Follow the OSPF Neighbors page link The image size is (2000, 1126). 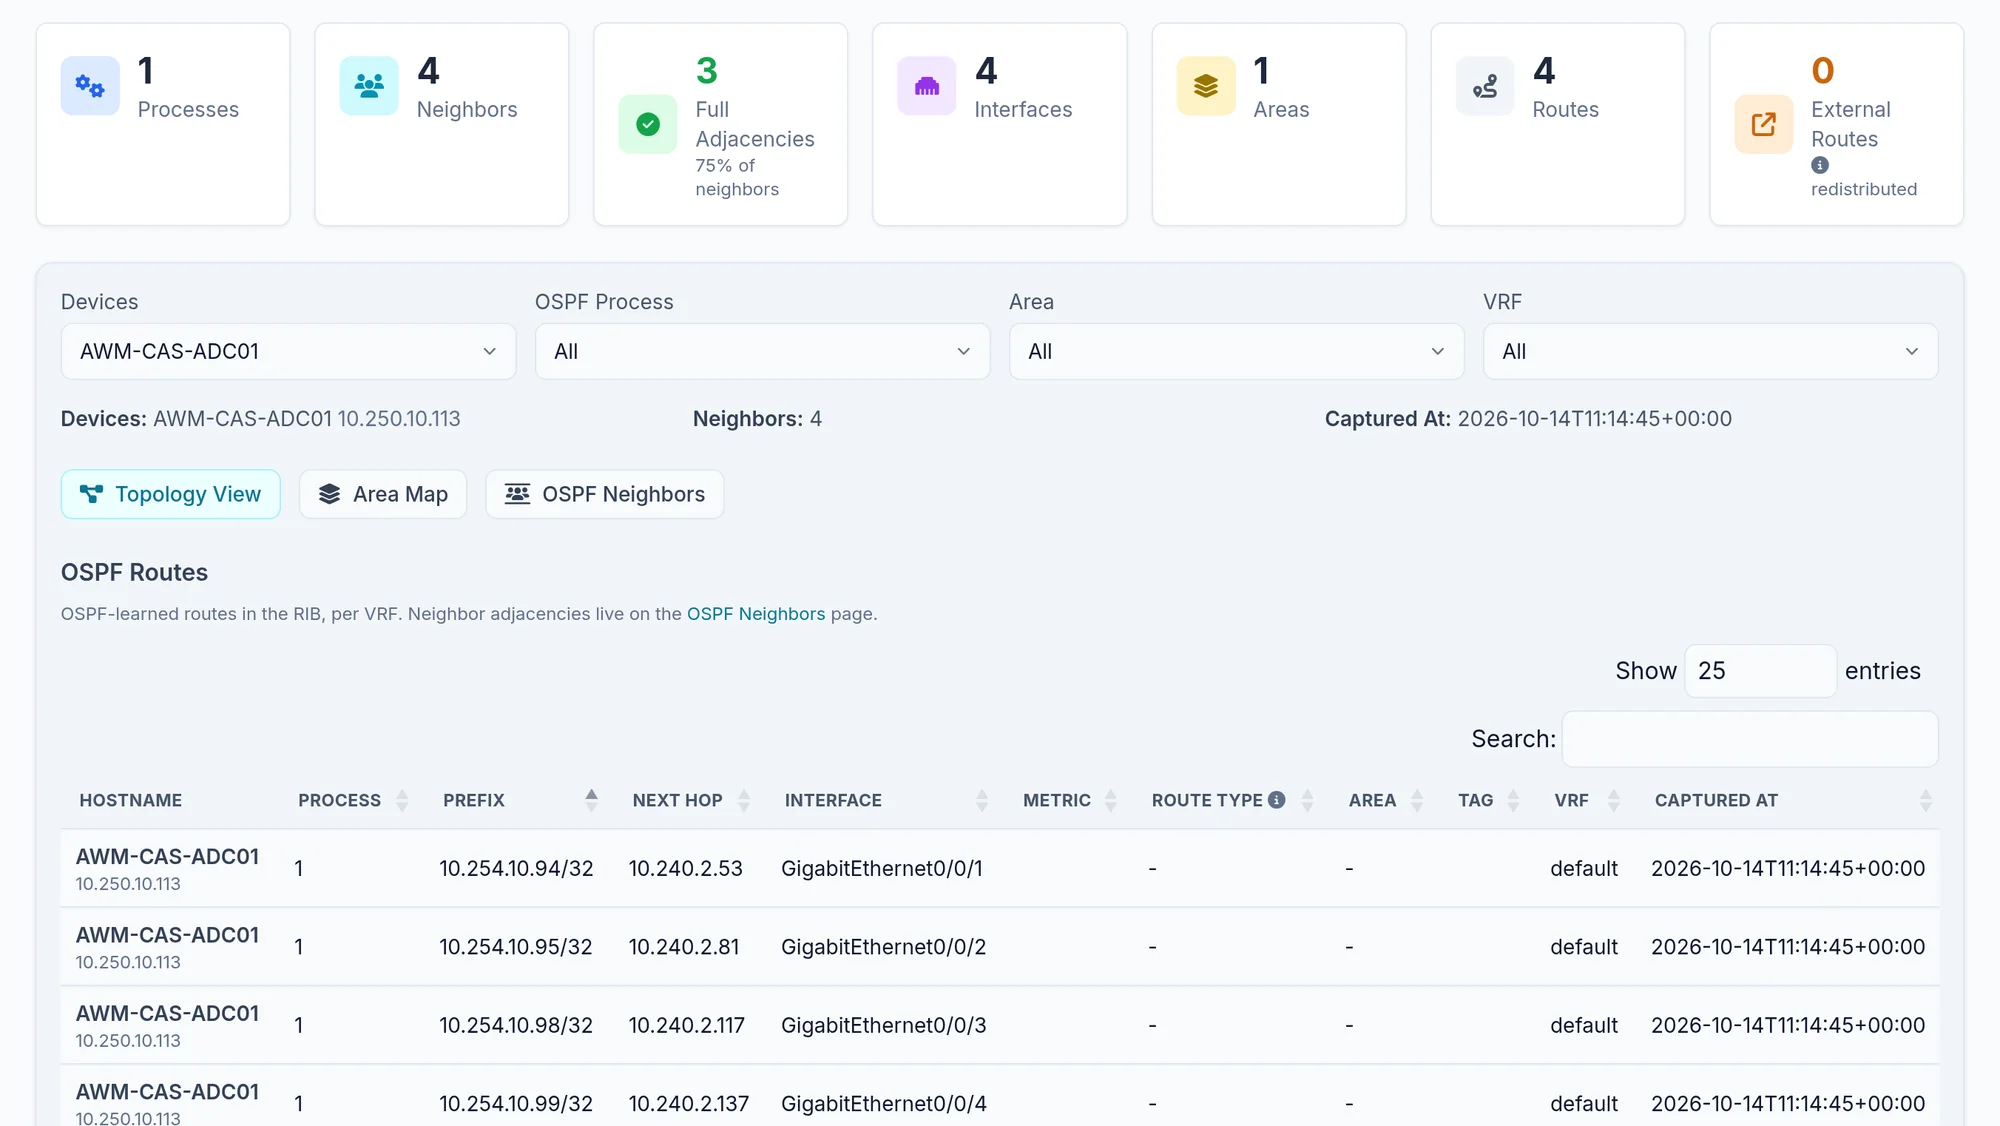(756, 614)
